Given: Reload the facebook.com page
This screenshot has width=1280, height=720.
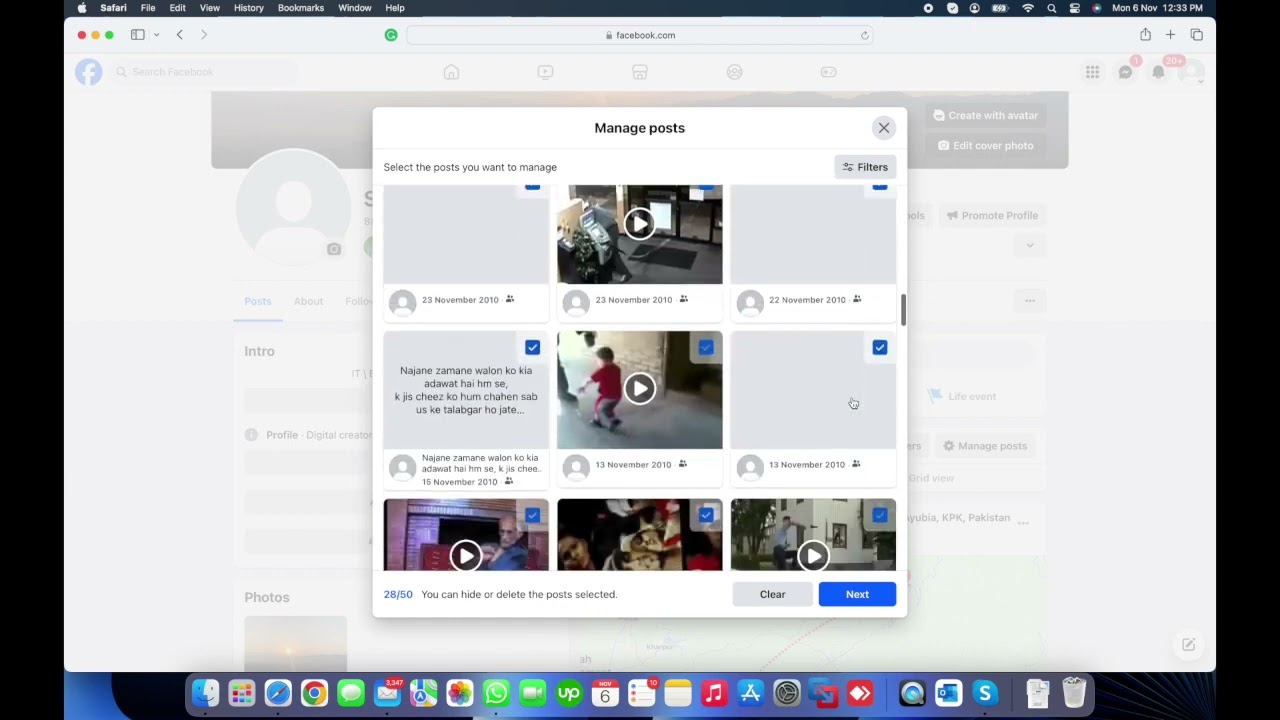Looking at the screenshot, I should click(x=865, y=35).
